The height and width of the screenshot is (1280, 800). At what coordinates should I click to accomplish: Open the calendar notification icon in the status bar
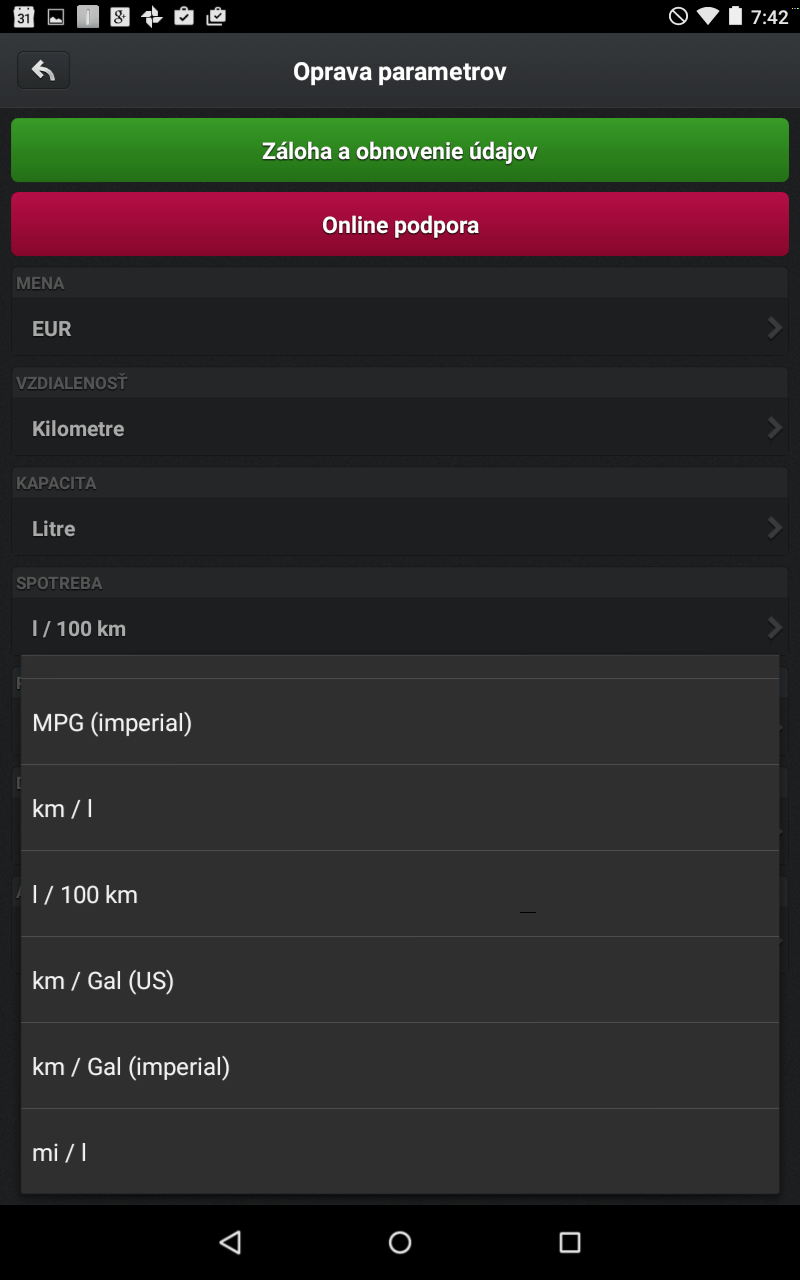click(24, 16)
